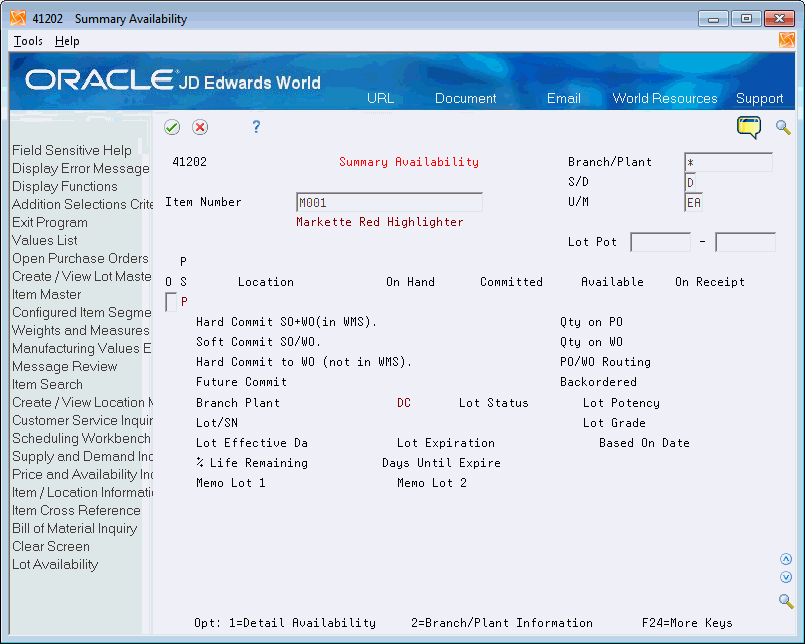Viewport: 805px width, 644px height.
Task: Click the DC branch plant value
Action: coord(404,403)
